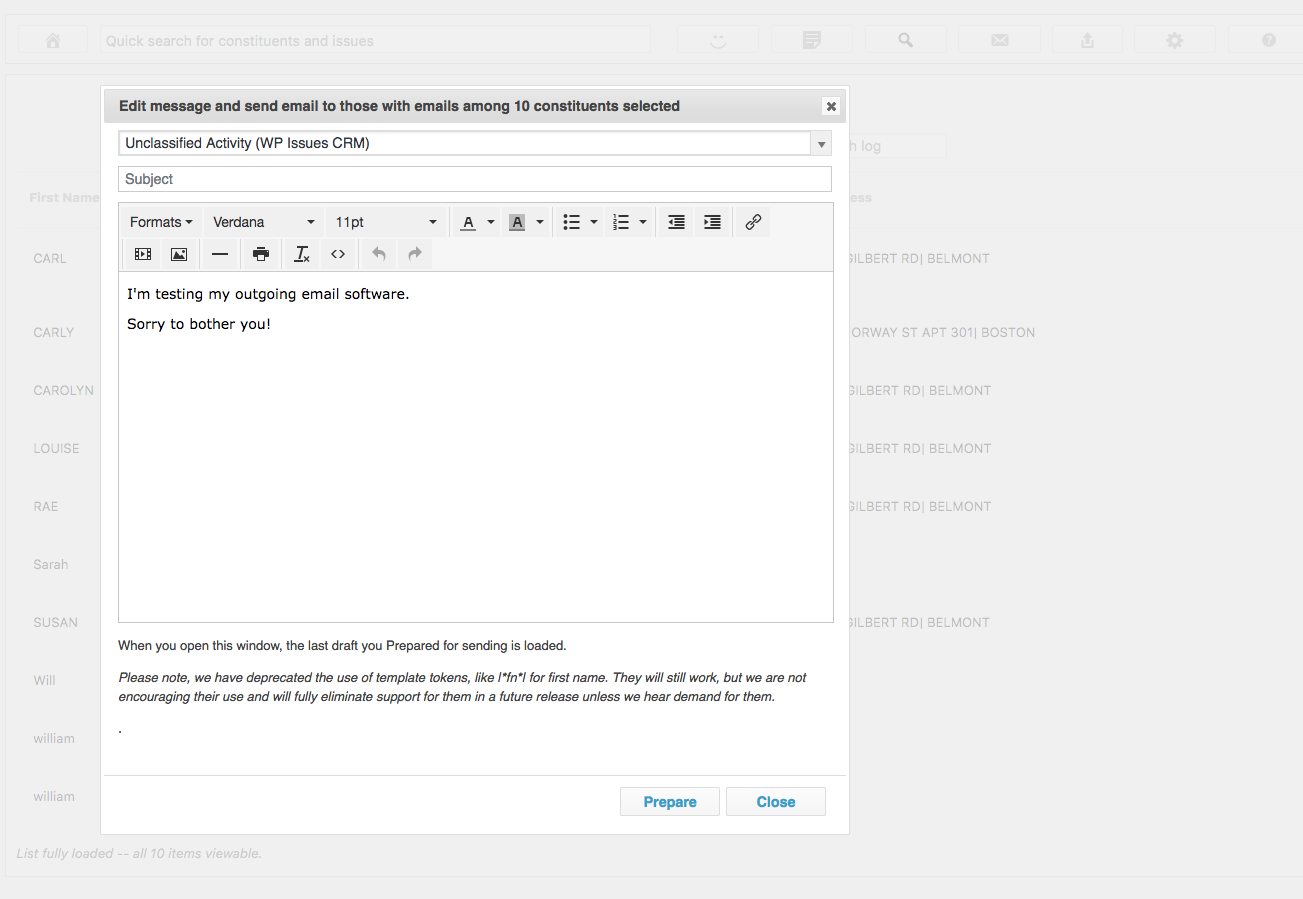Open the settings gear in top bar
This screenshot has width=1303, height=899.
point(1175,41)
